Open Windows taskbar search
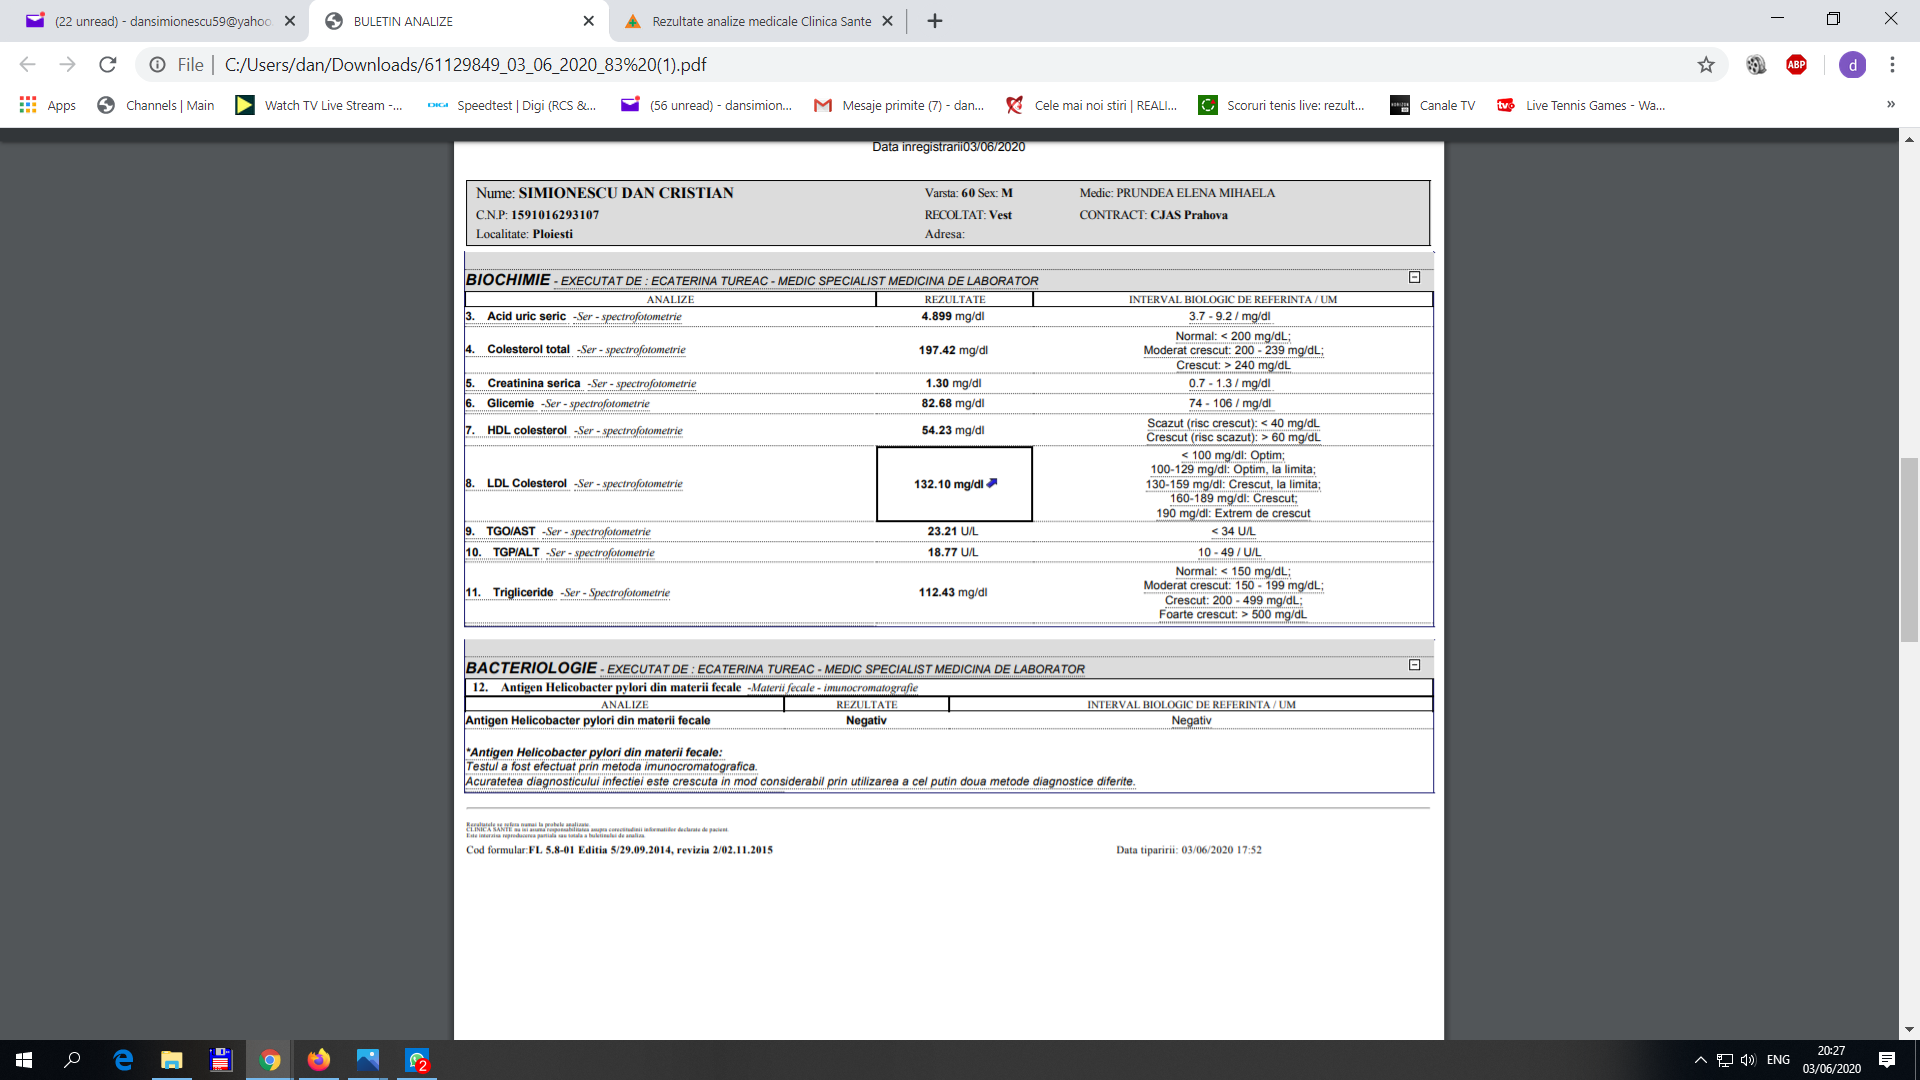 (72, 1060)
